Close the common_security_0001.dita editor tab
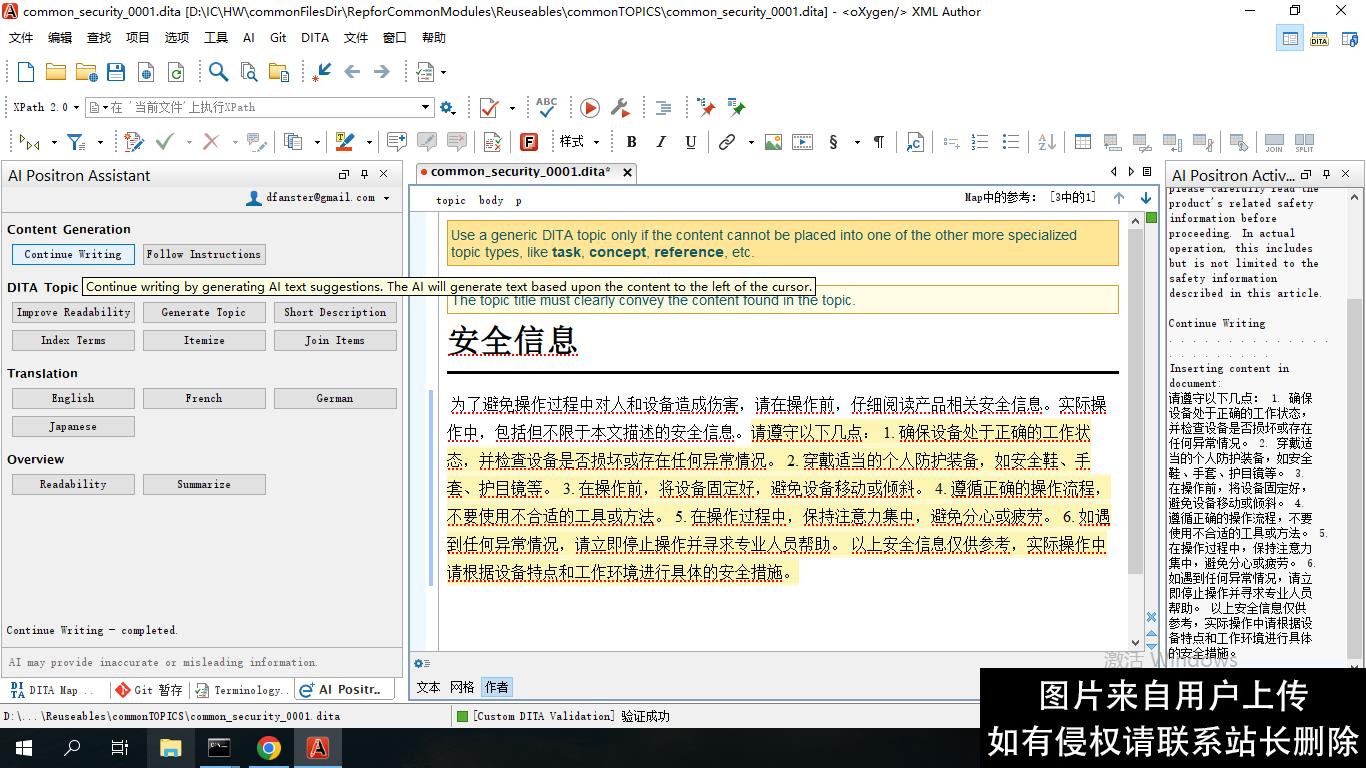This screenshot has height=768, width=1366. tap(627, 172)
